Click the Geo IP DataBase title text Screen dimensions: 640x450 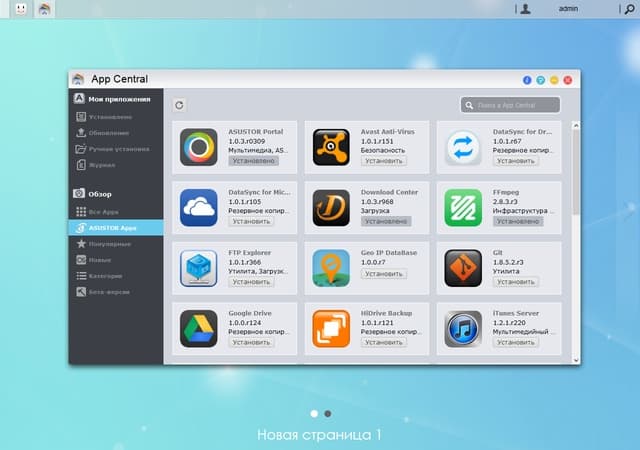[389, 253]
